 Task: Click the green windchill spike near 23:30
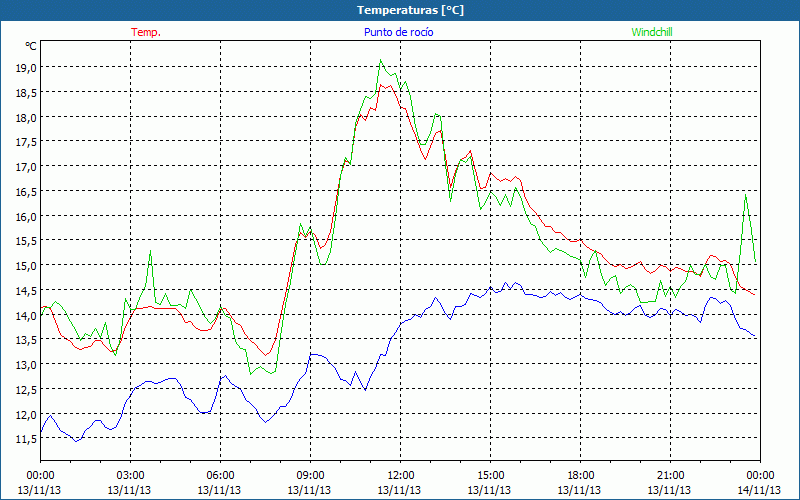(x=745, y=195)
